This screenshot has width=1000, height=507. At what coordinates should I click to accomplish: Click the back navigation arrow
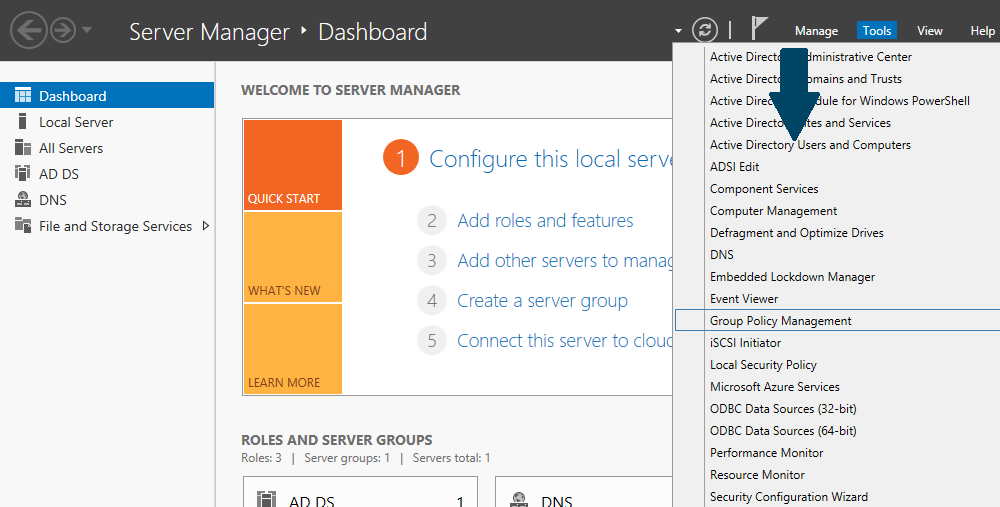[29, 30]
